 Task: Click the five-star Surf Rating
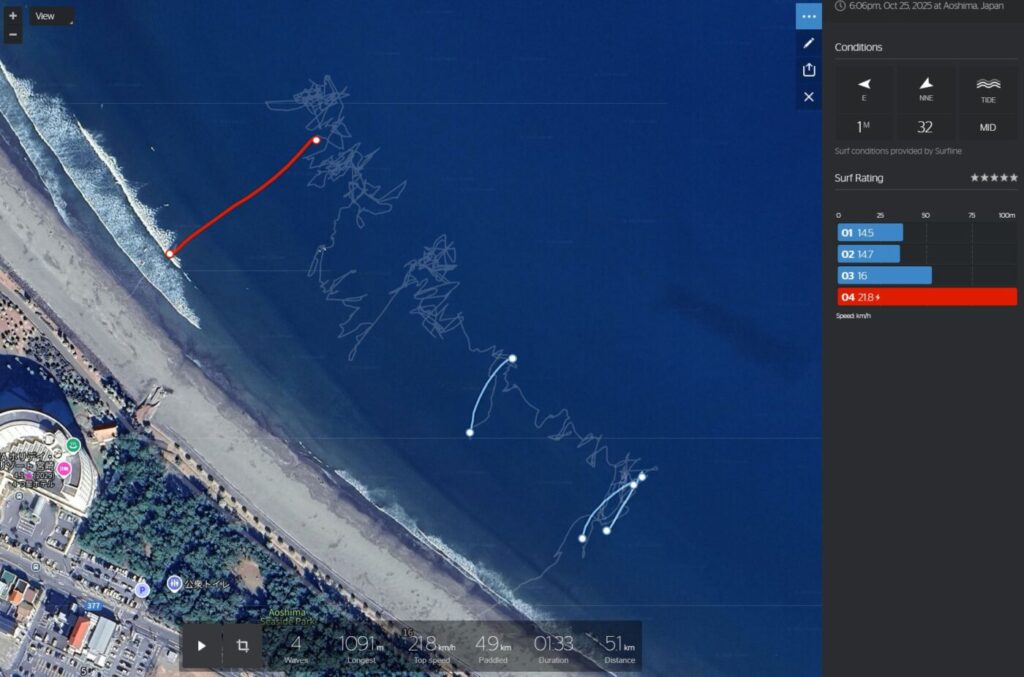coord(994,178)
